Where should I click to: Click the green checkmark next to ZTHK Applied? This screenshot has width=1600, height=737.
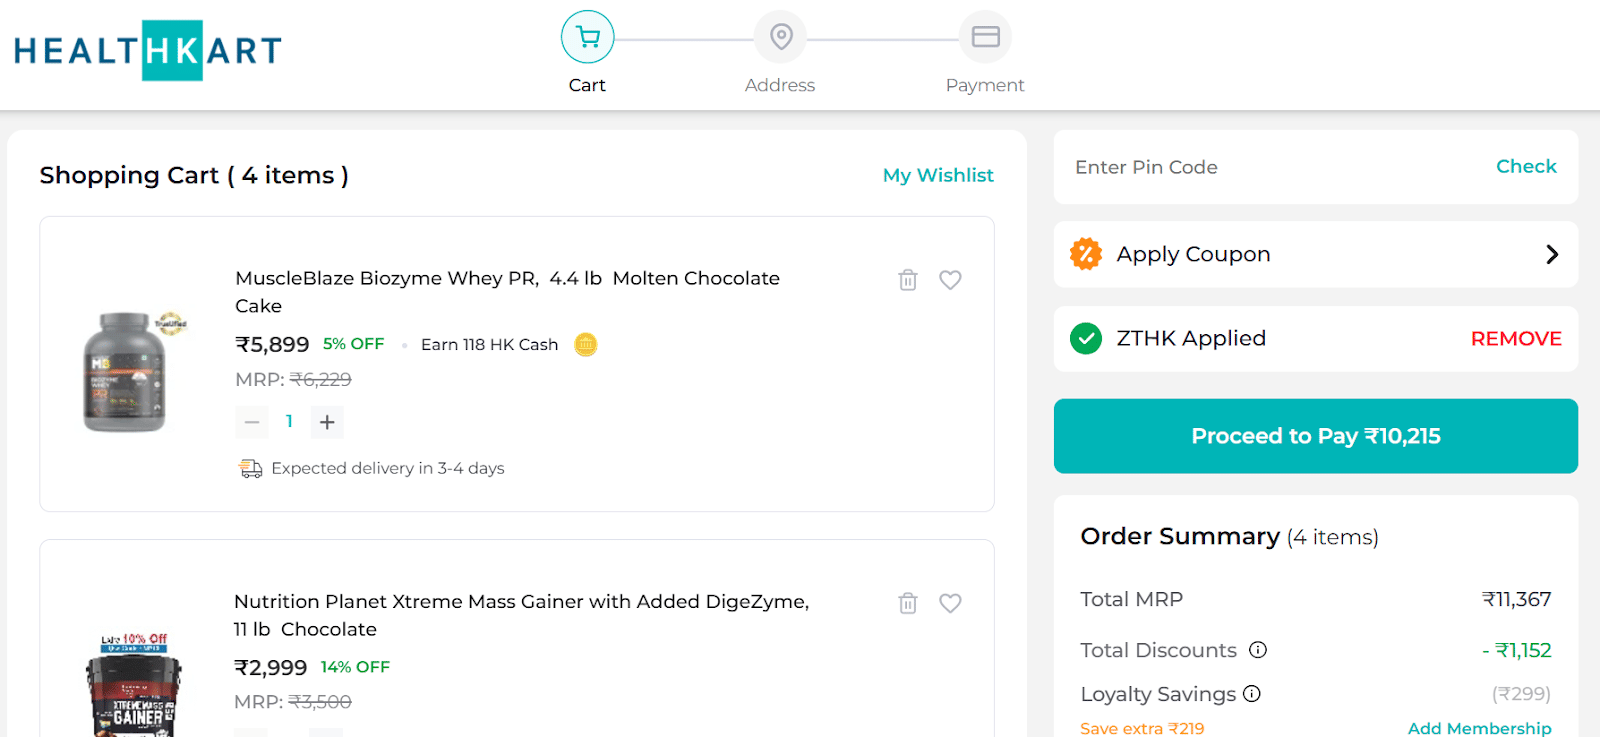point(1086,339)
